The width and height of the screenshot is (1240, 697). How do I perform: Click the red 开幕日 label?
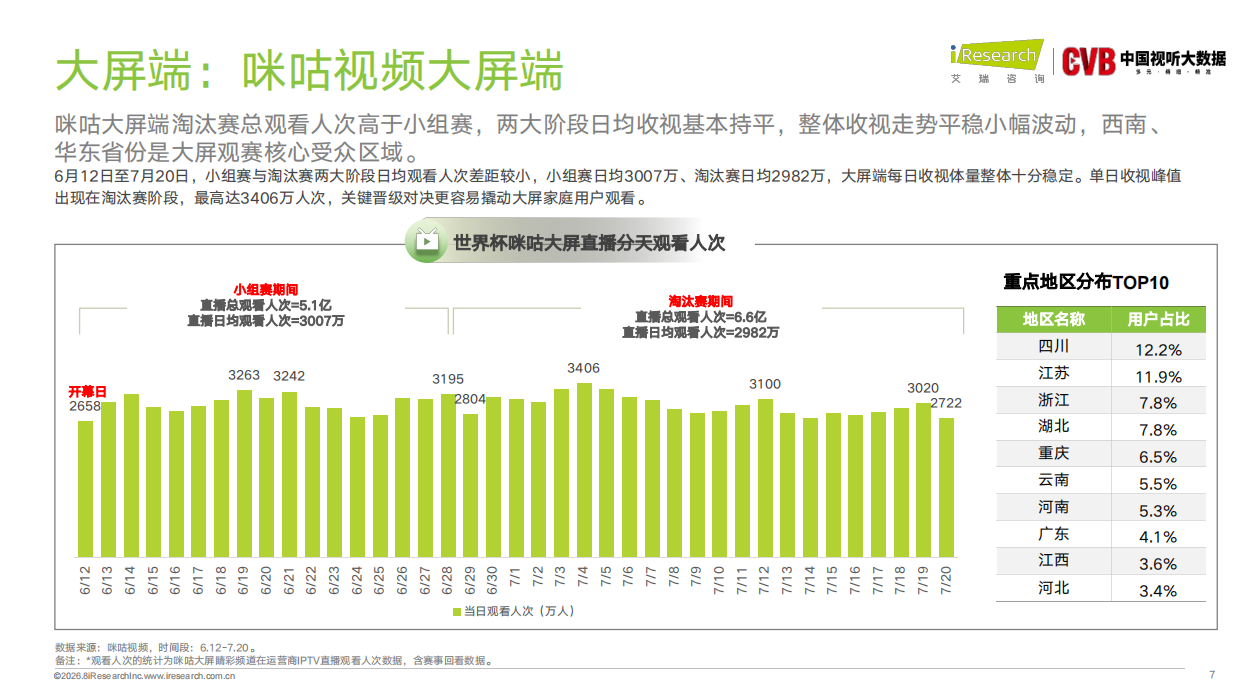click(x=87, y=391)
